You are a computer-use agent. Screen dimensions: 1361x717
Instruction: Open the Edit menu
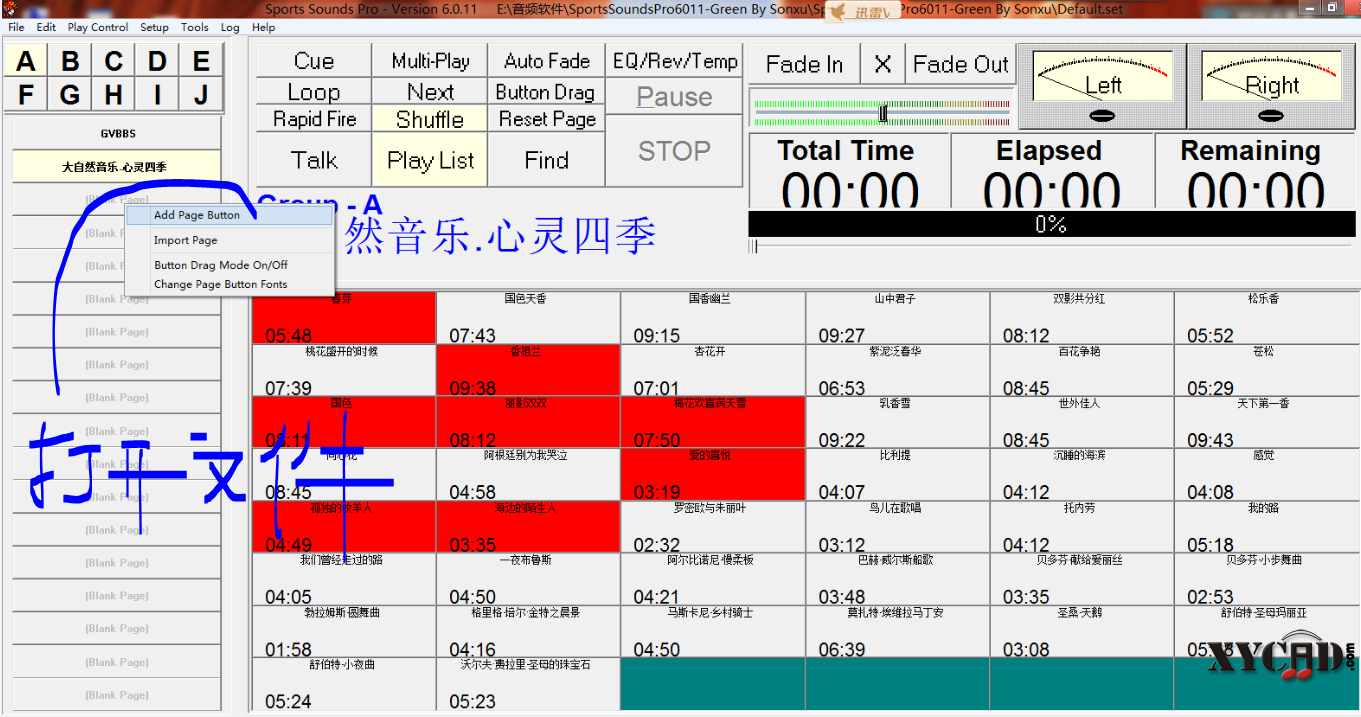coord(46,27)
